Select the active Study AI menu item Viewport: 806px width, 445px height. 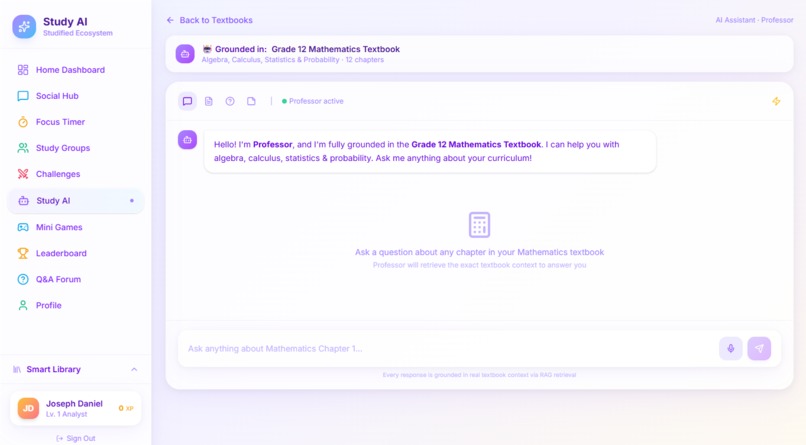pos(76,201)
